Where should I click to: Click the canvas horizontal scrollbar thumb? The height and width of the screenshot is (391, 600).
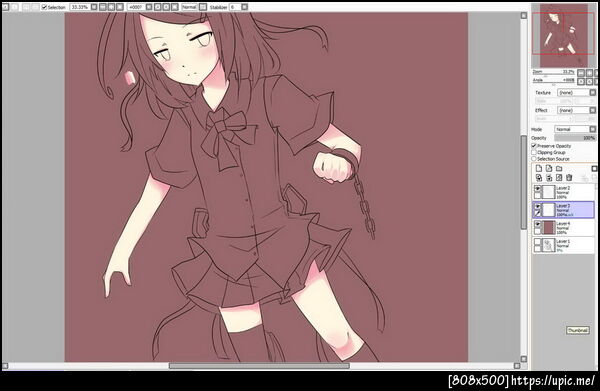(x=259, y=366)
